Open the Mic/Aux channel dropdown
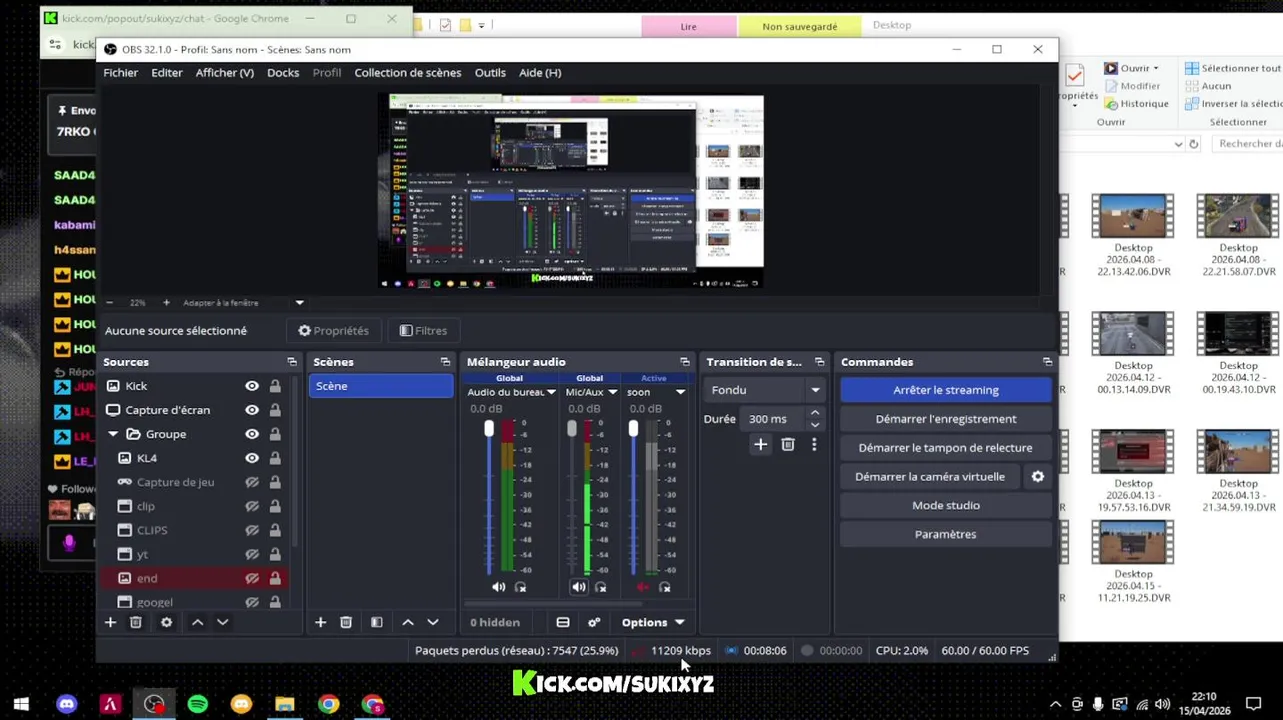 (612, 392)
